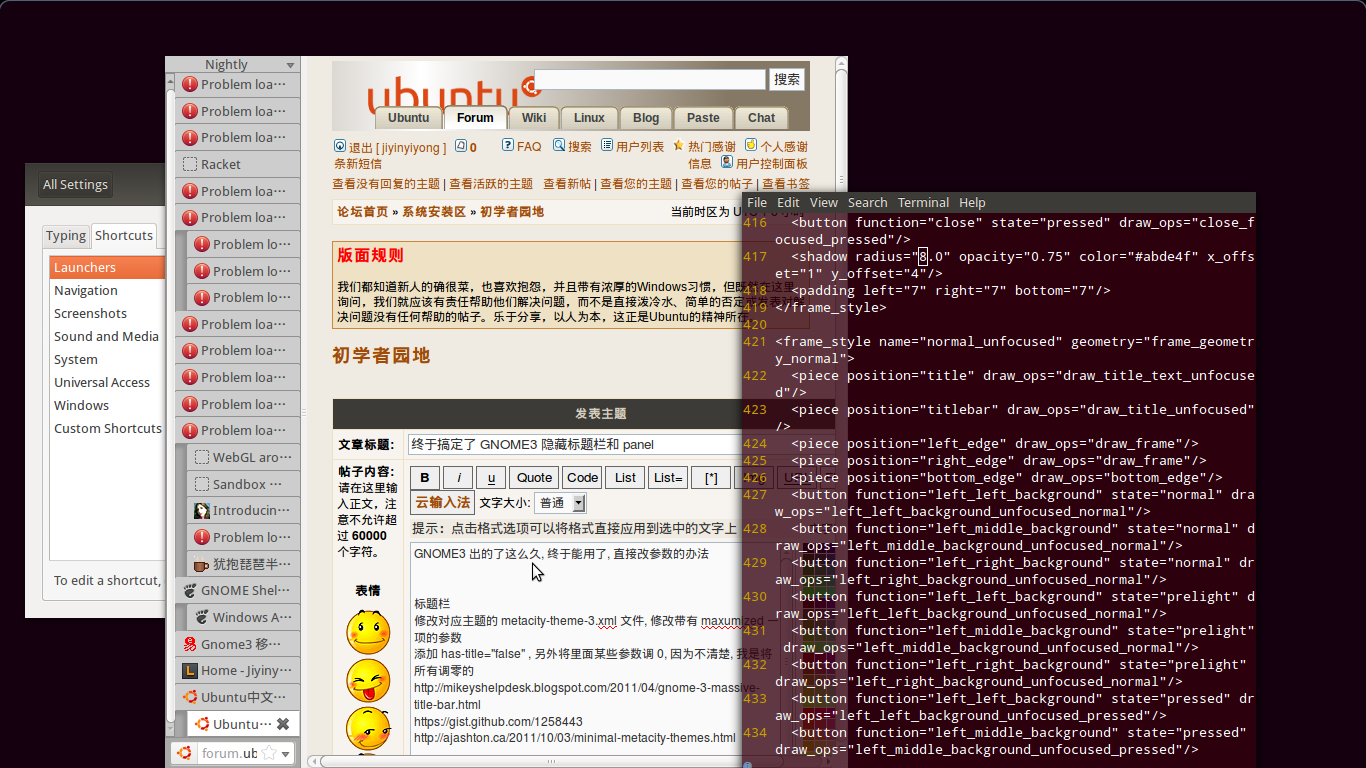Click the Code formatting button
Screen dimensions: 1366x768
point(583,477)
